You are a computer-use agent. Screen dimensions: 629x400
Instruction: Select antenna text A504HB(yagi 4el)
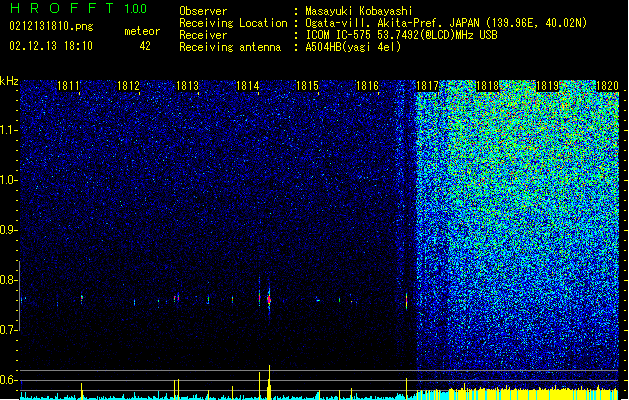tap(353, 47)
